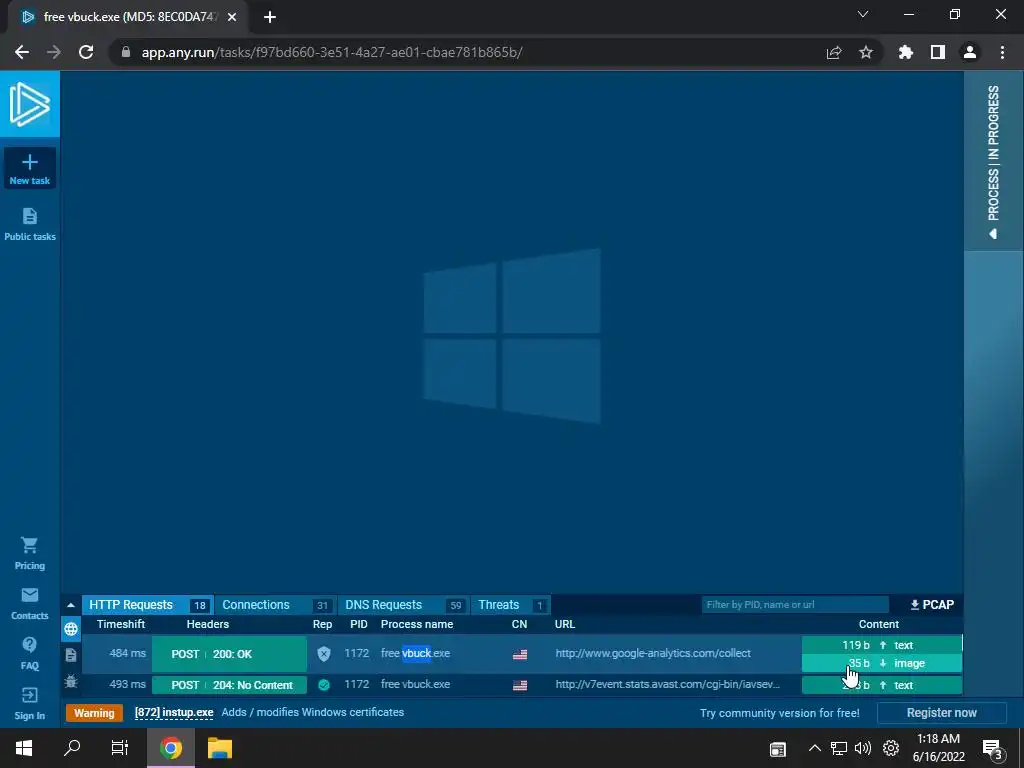This screenshot has width=1024, height=768.
Task: Select the debug bug panel icon
Action: click(x=71, y=682)
